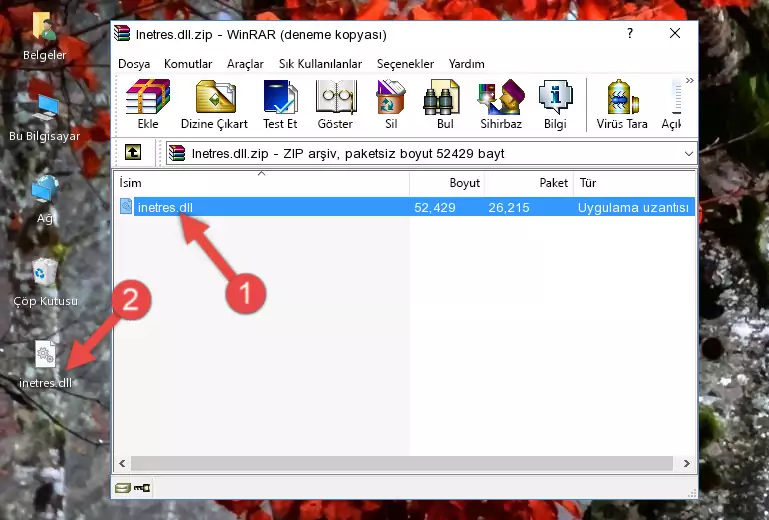Viewport: 769px width, 520px height.
Task: Close the WinRAR window
Action: [675, 33]
